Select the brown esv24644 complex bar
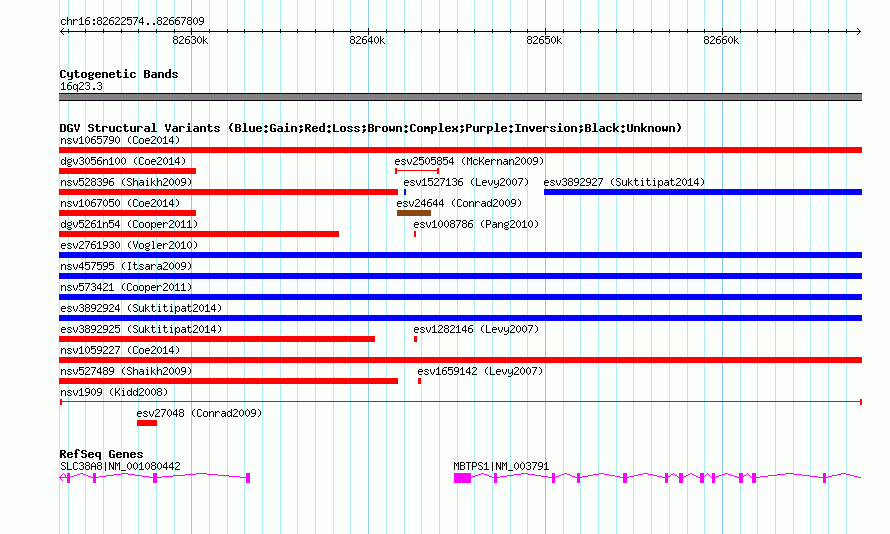 pos(414,213)
